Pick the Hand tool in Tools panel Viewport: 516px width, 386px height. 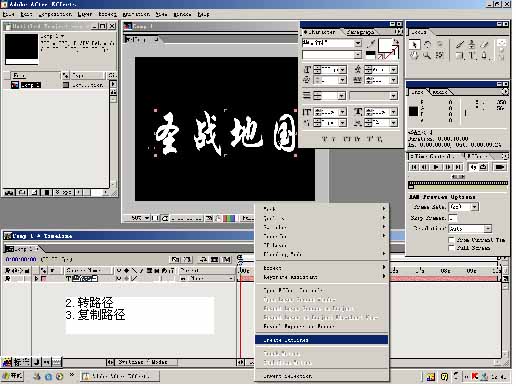414,55
